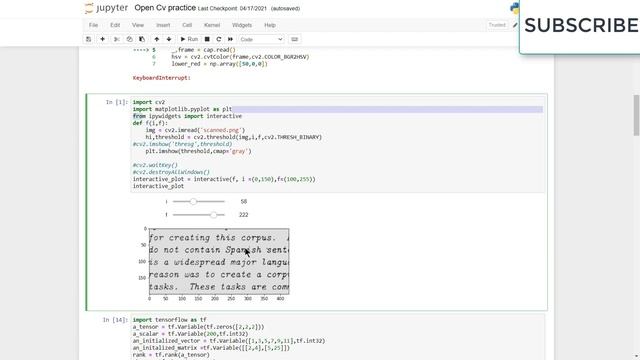Copy the selected cell

tap(129, 39)
